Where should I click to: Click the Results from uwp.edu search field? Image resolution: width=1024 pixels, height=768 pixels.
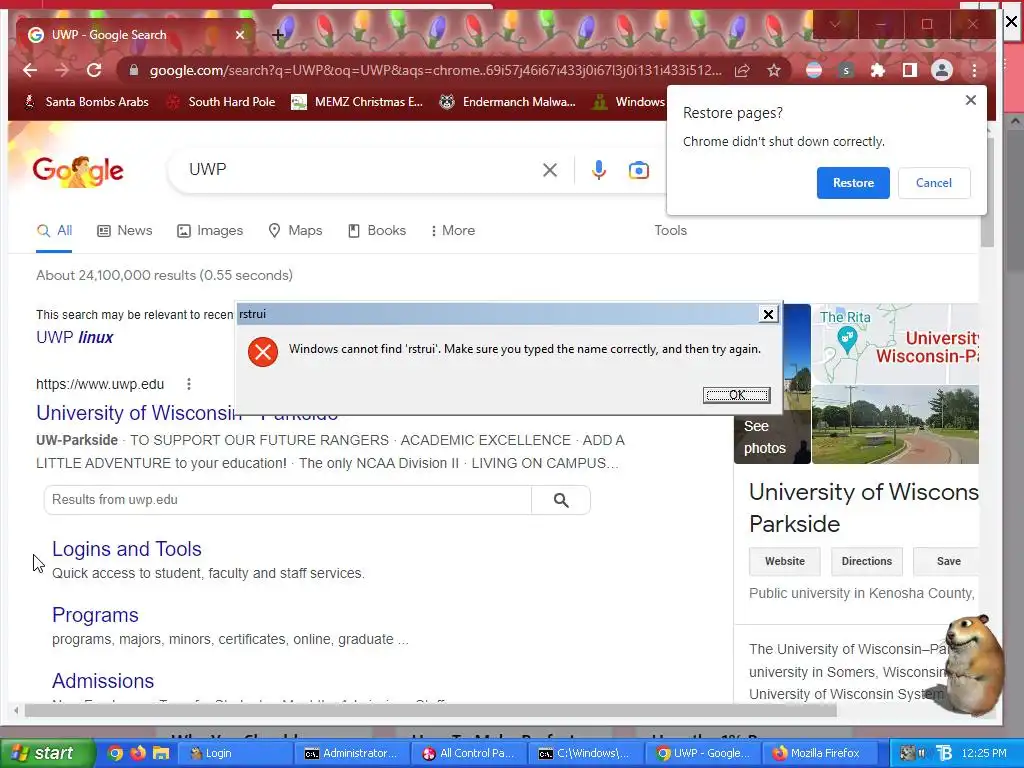click(287, 500)
